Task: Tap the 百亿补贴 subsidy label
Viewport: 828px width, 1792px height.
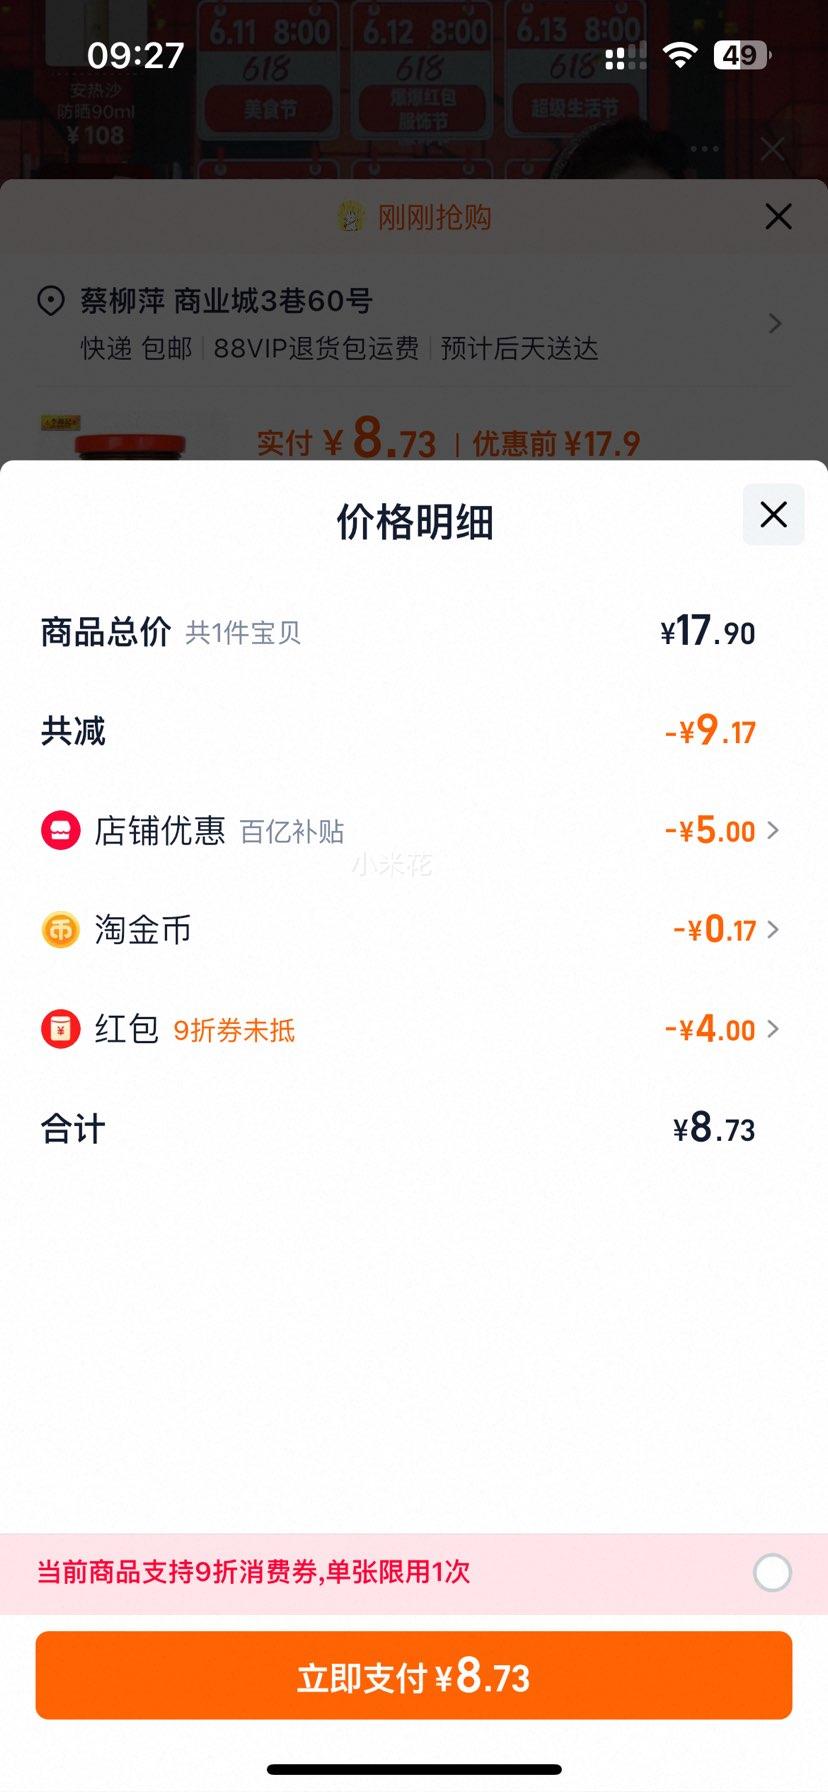Action: click(292, 832)
